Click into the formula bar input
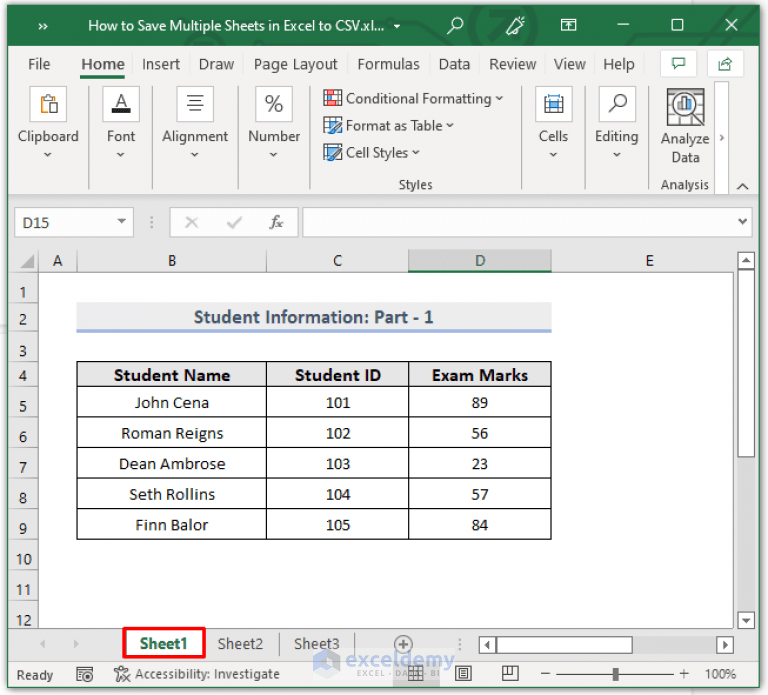 [519, 222]
